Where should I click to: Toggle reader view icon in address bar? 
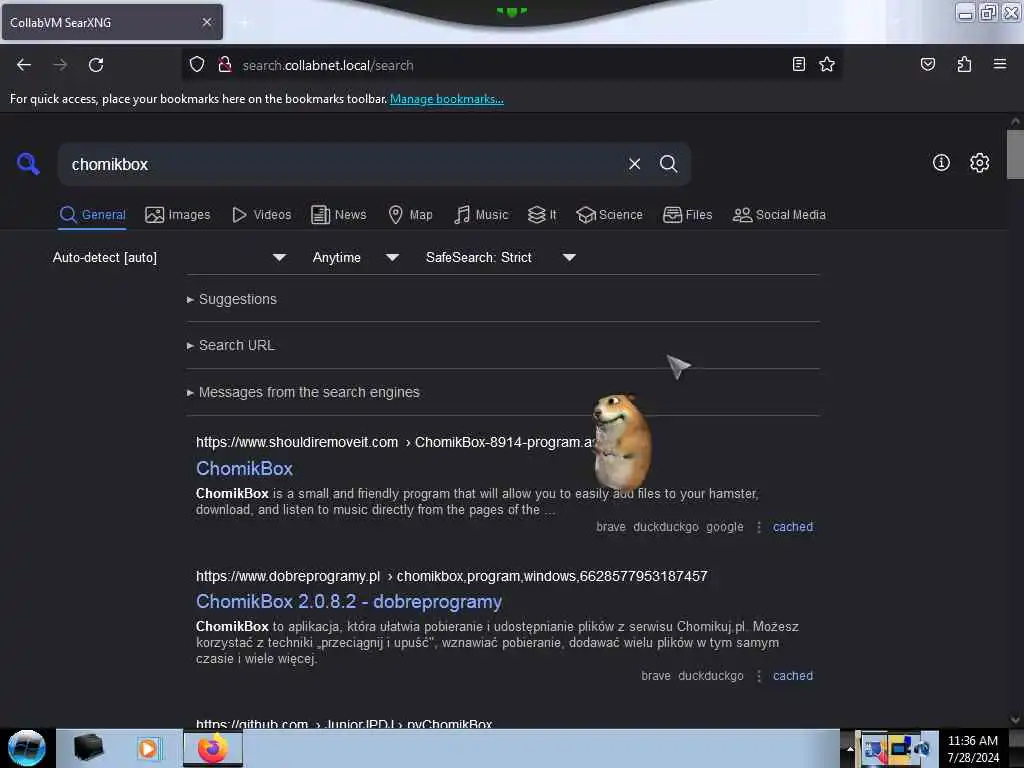point(798,64)
